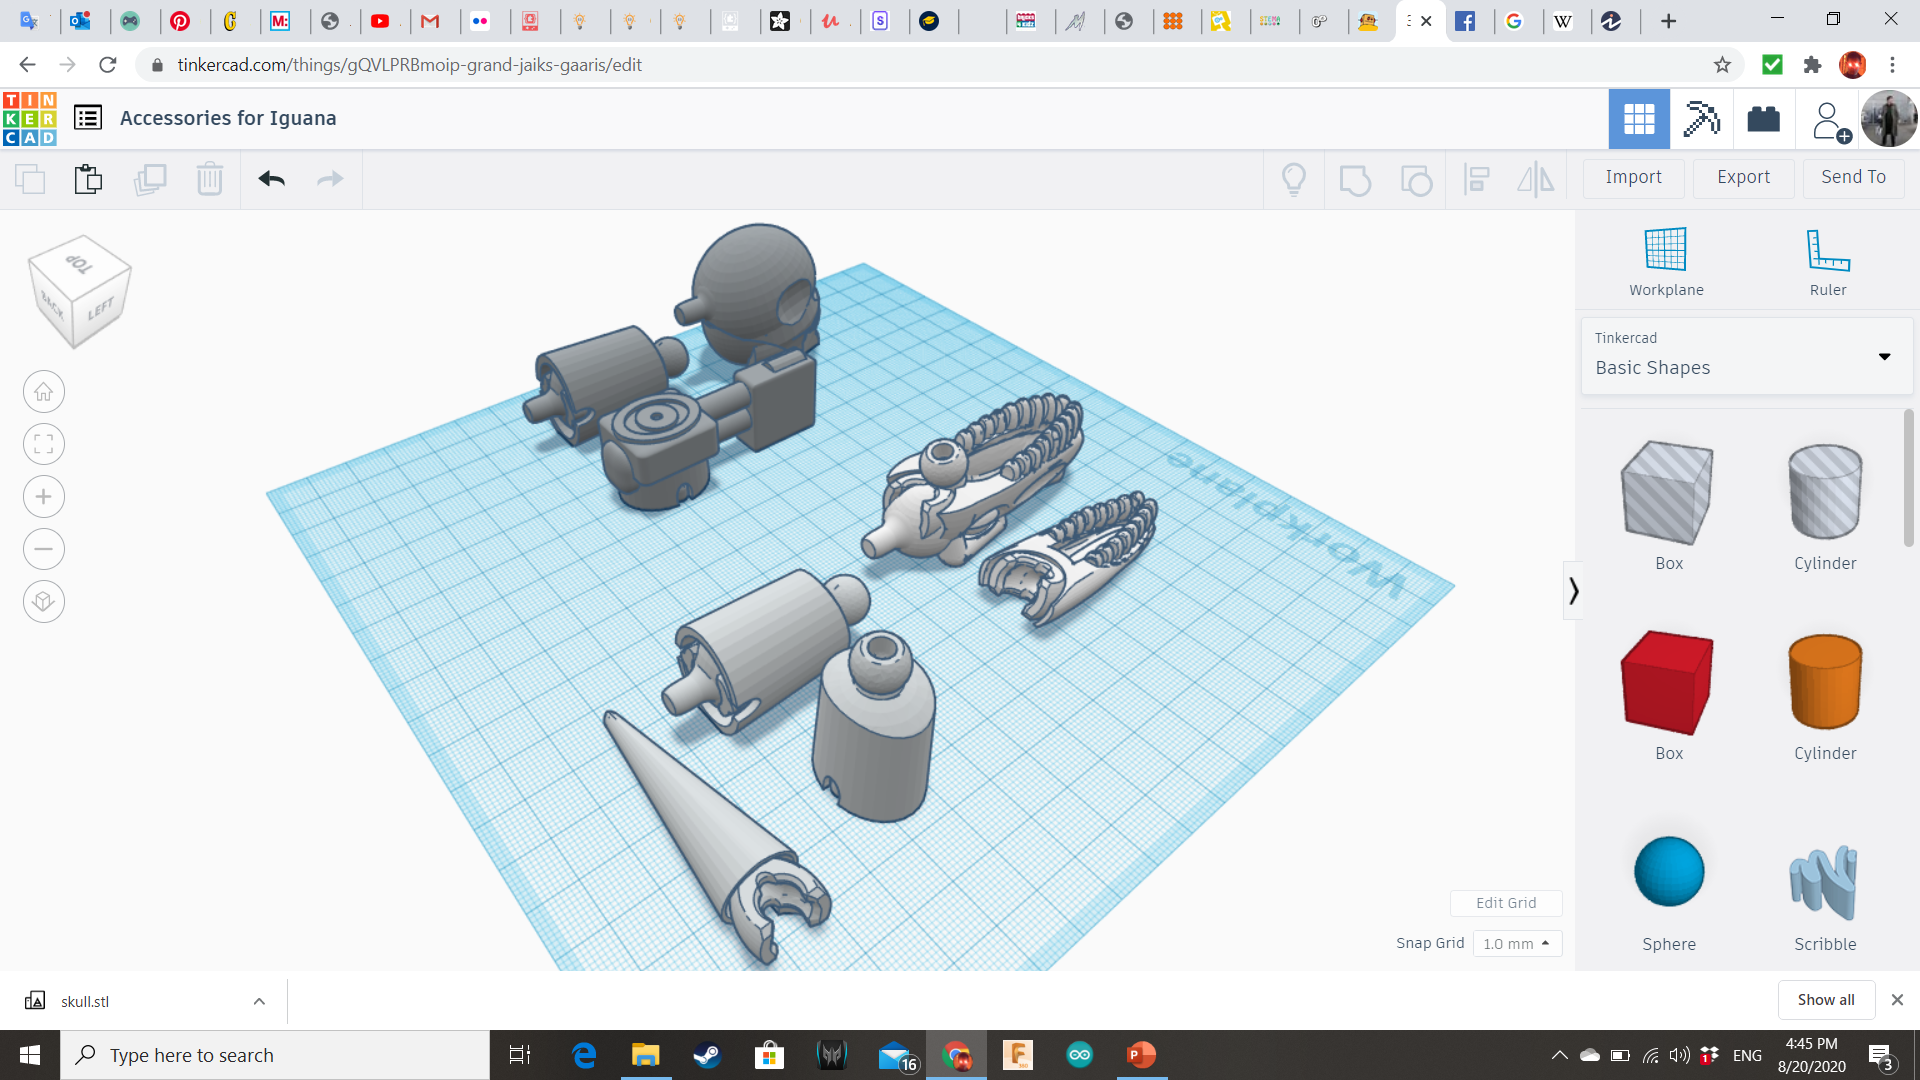Toggle orthographic perspective view cube icon
The image size is (1920, 1080).
pos(44,602)
